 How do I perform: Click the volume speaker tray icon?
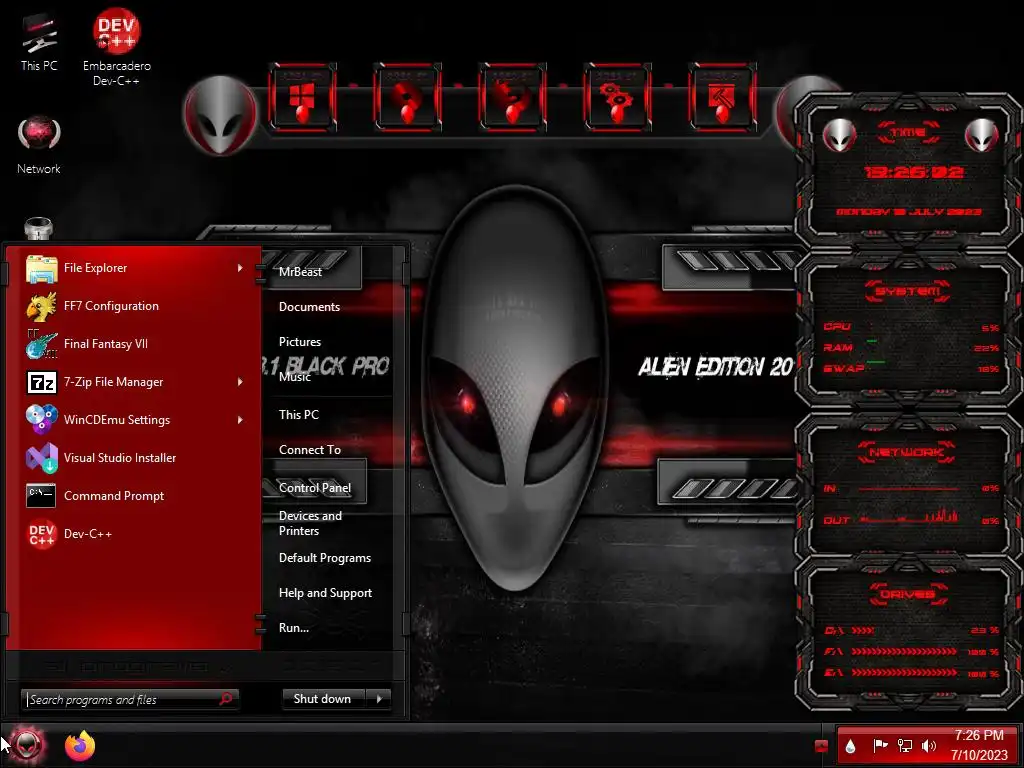(x=929, y=746)
